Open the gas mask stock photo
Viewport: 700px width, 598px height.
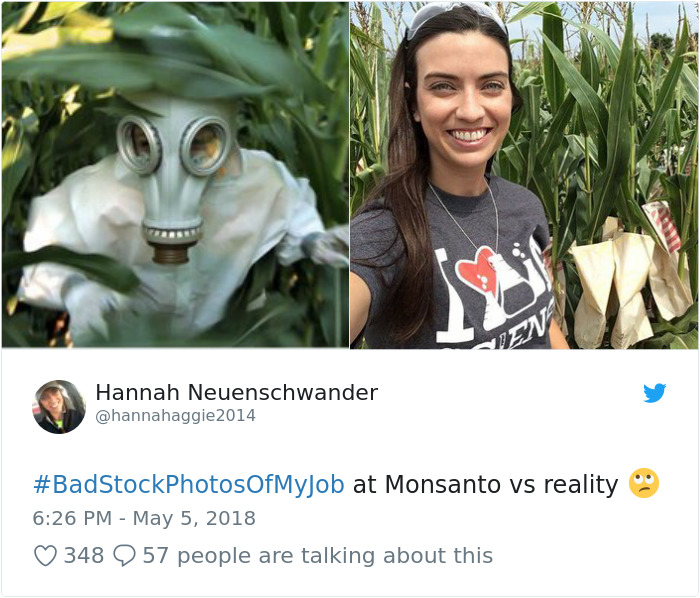coord(175,175)
